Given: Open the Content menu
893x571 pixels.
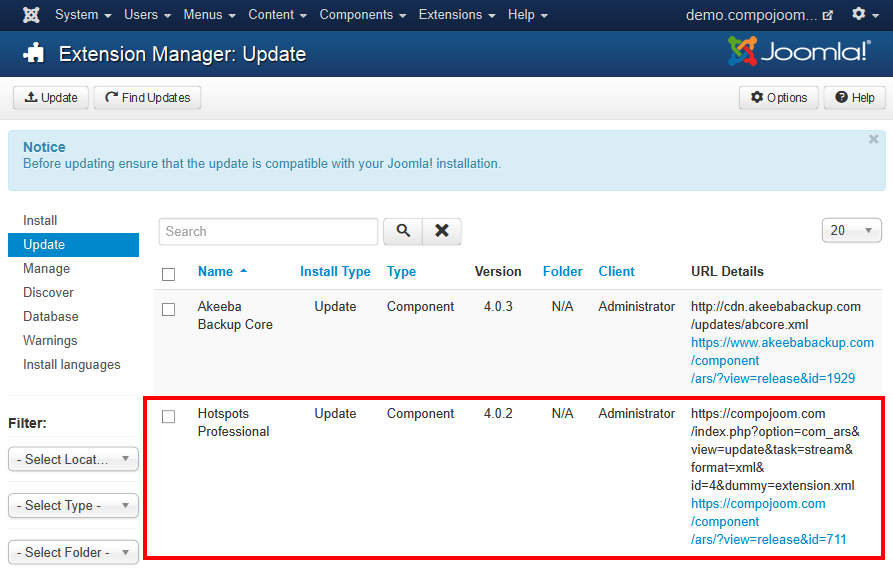Looking at the screenshot, I should coord(277,15).
